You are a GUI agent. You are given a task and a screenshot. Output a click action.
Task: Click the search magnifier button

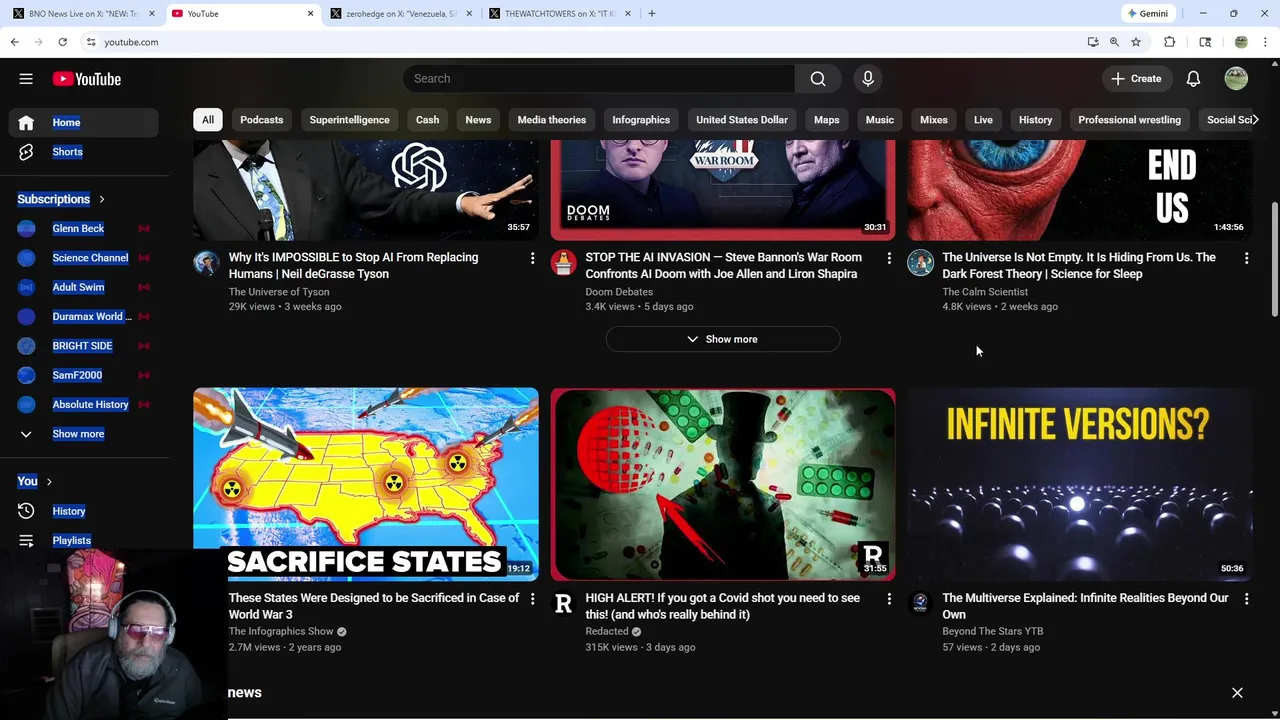tap(818, 79)
